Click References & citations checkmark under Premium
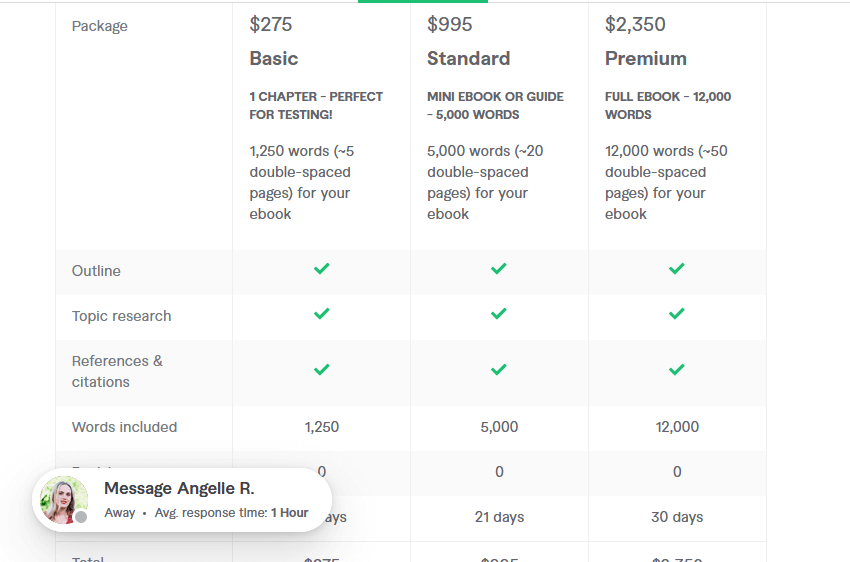Image resolution: width=850 pixels, height=562 pixels. 677,370
